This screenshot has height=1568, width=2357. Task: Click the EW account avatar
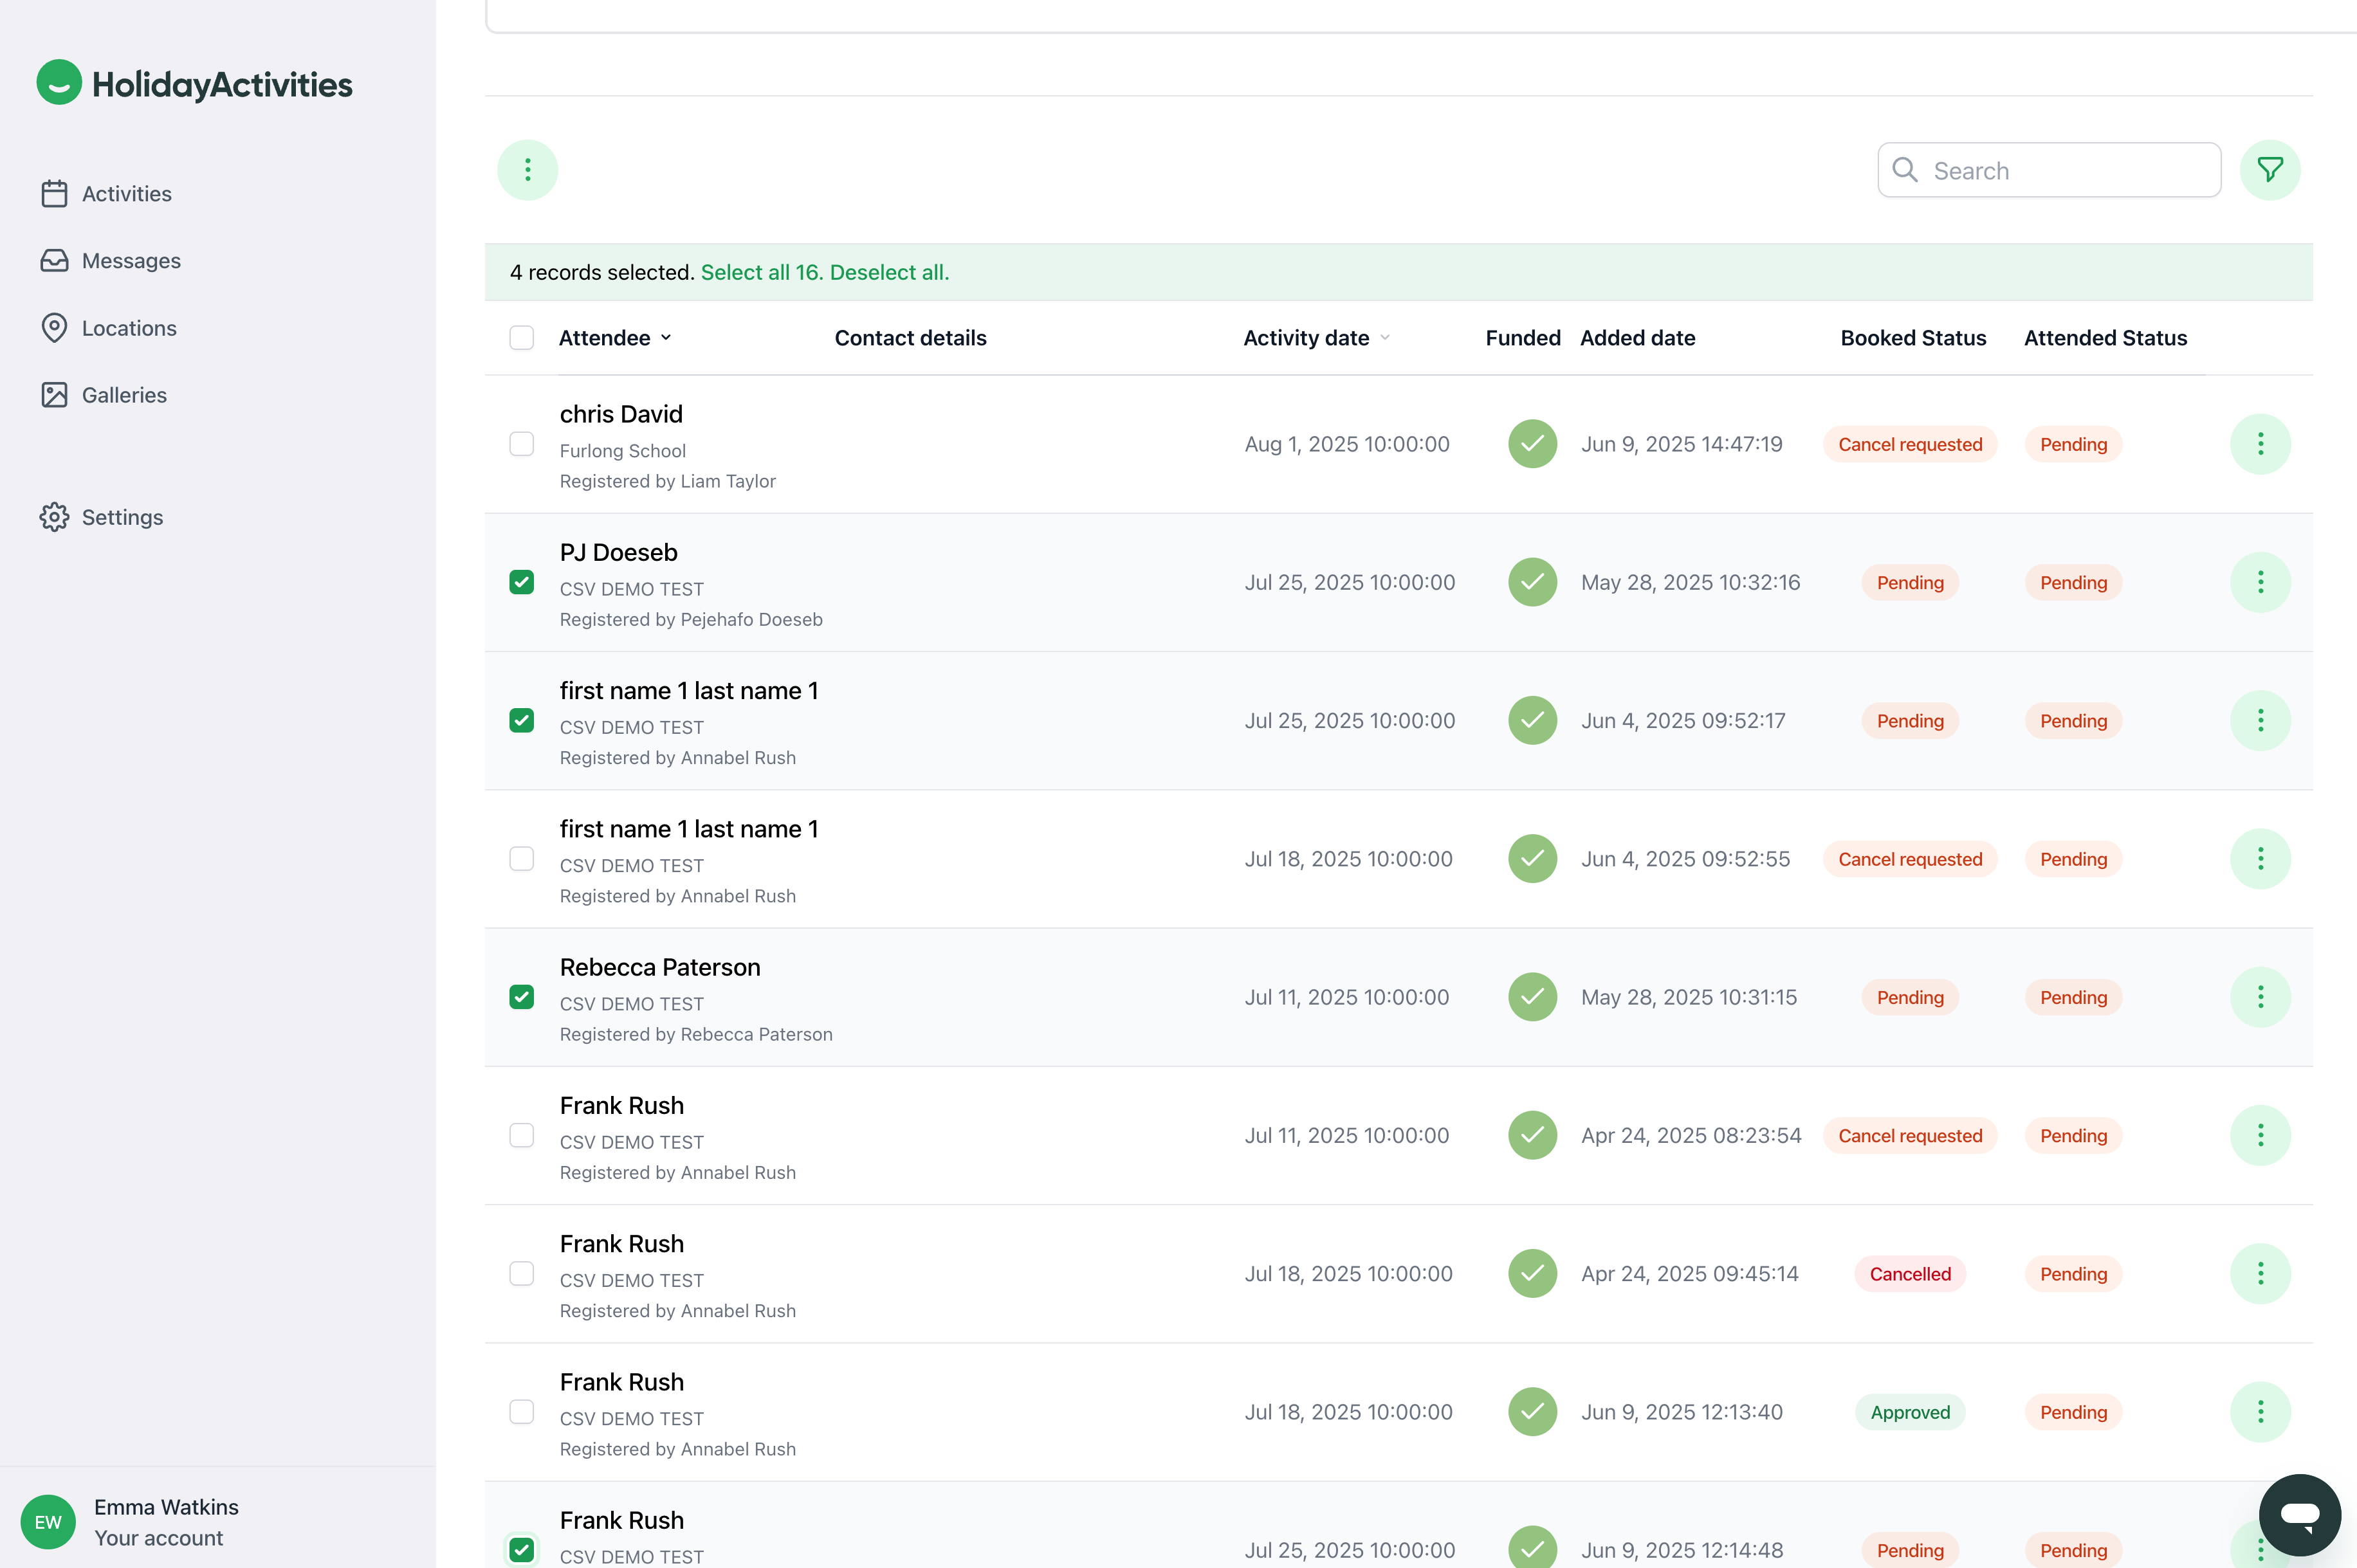48,1521
